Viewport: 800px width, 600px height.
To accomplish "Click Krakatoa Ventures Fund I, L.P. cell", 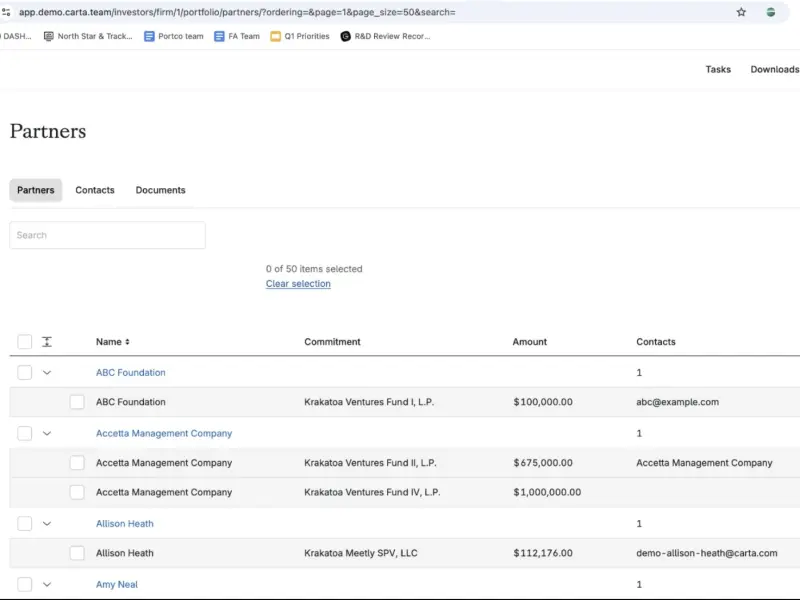I will pos(369,402).
